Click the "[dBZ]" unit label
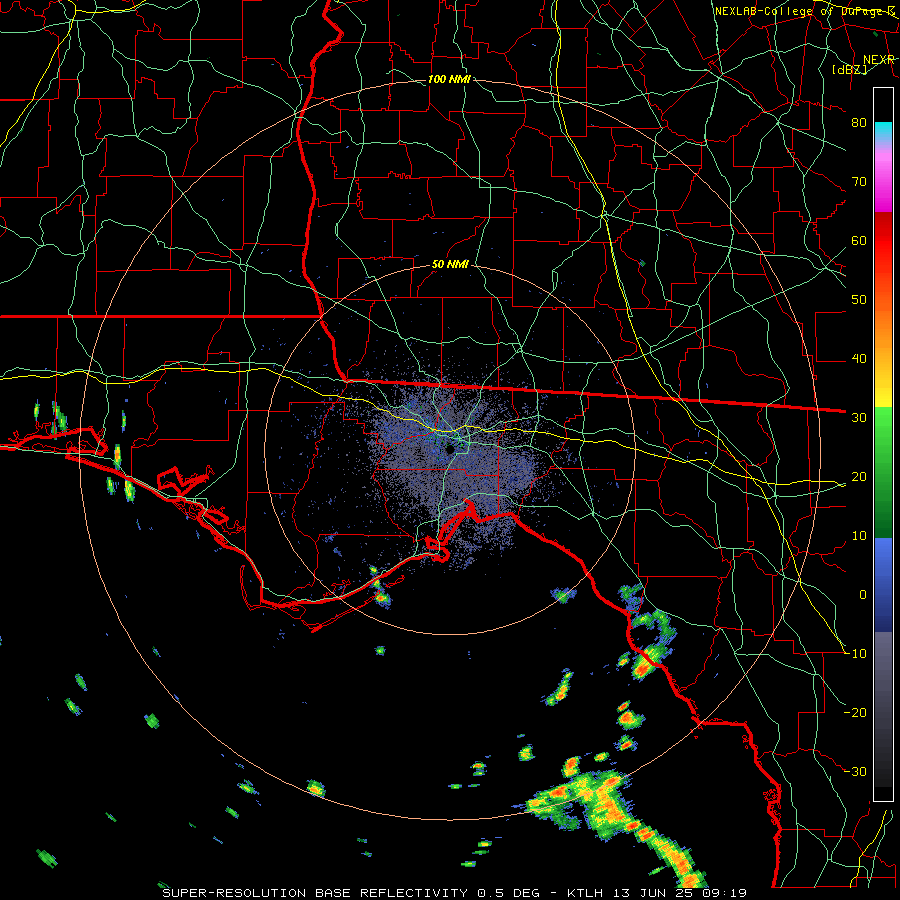This screenshot has width=900, height=900. 849,69
